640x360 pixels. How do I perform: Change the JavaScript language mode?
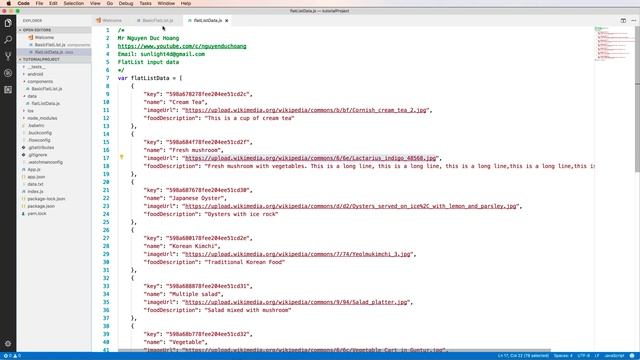coord(614,356)
